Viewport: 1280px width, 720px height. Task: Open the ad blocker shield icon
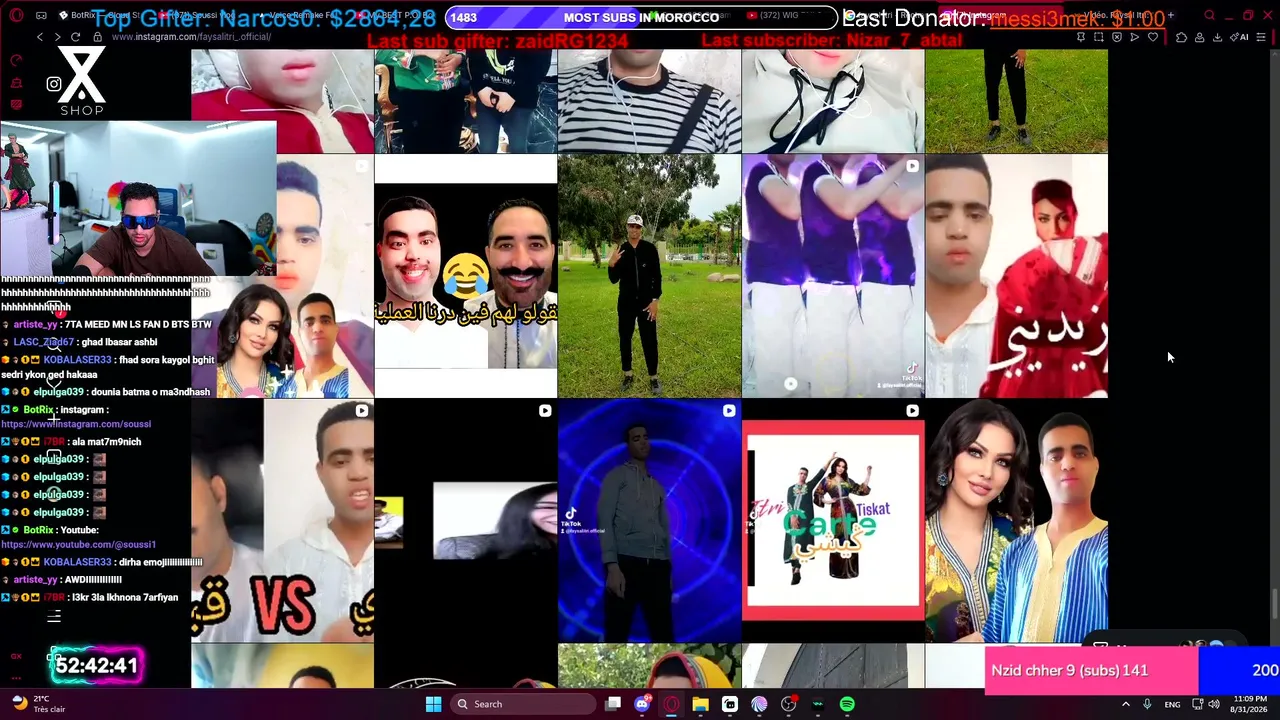1117,37
